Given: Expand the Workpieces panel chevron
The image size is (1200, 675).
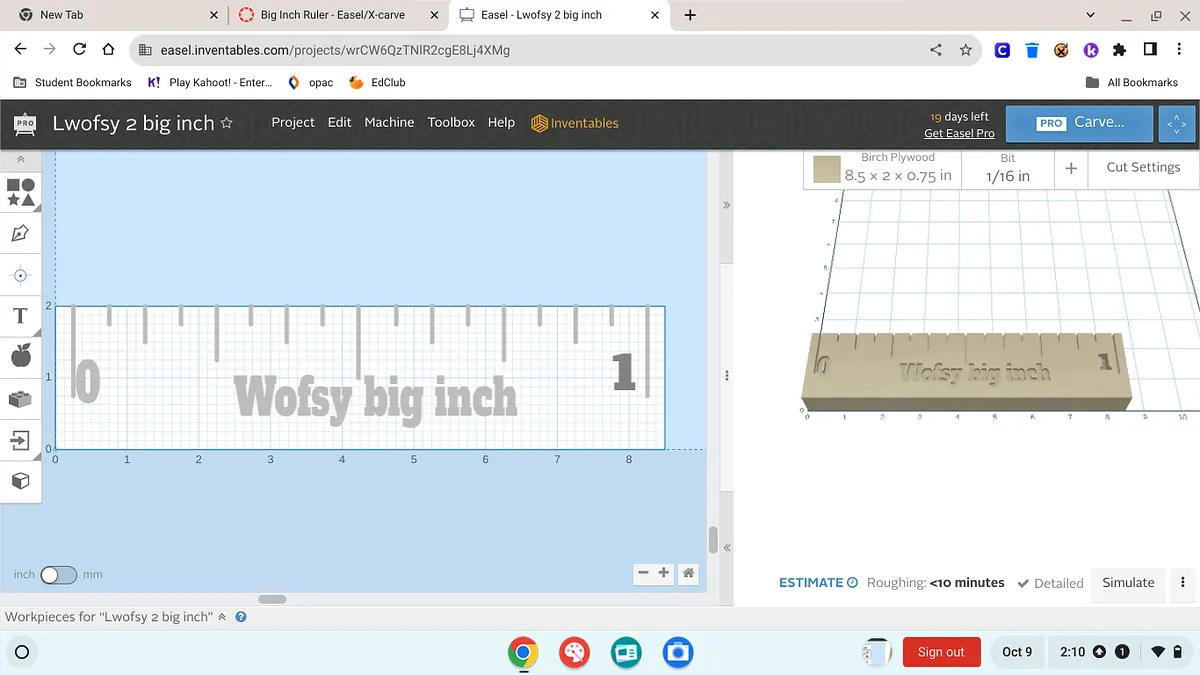Looking at the screenshot, I should 222,617.
